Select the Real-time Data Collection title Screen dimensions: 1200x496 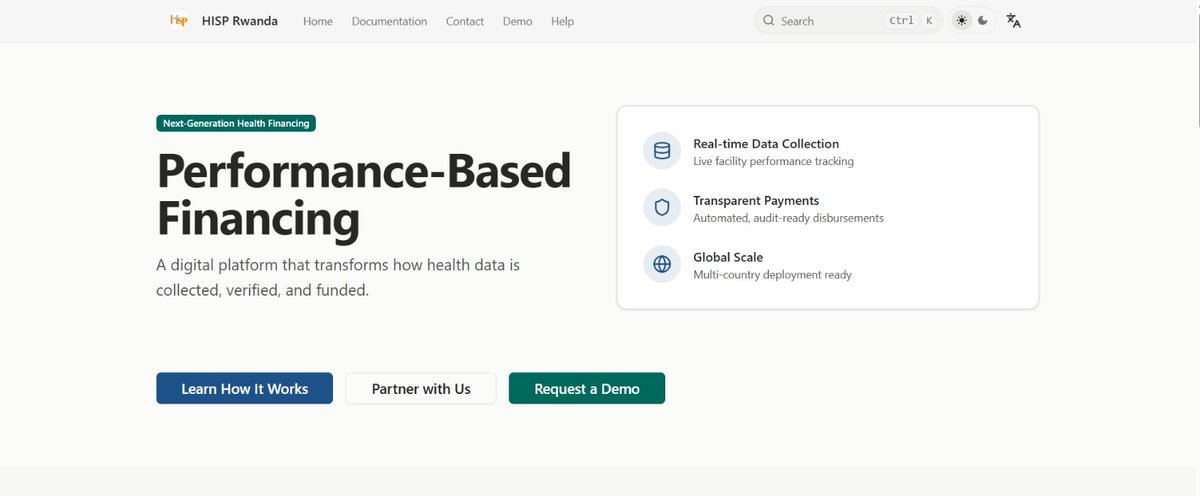click(766, 144)
